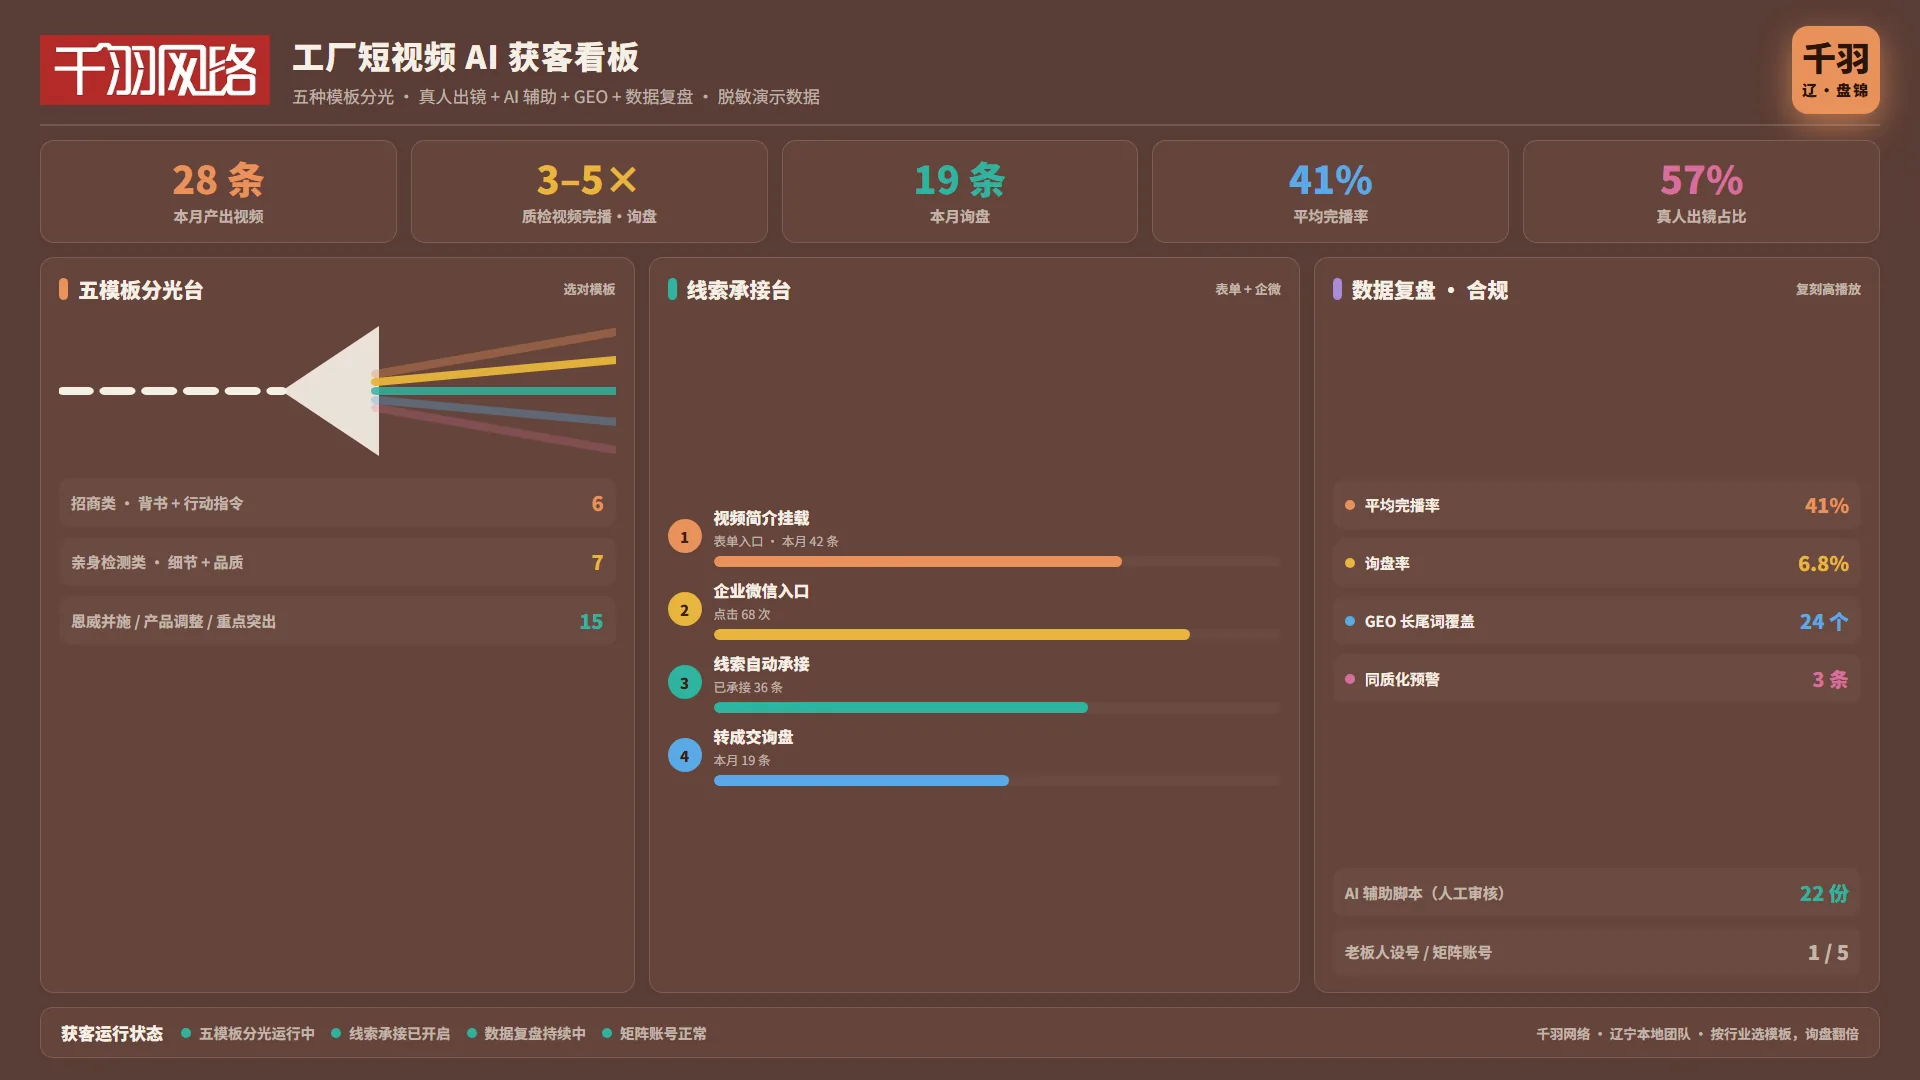Open the 41% 平均完播率 card

(1330, 191)
